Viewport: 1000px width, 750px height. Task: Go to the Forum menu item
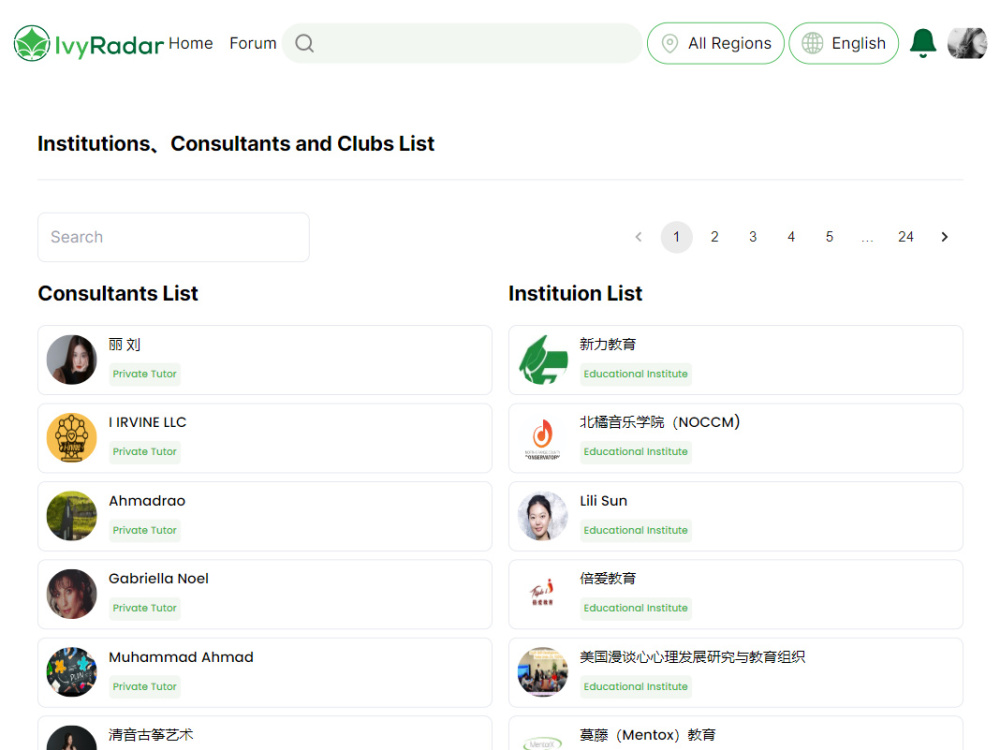click(253, 43)
